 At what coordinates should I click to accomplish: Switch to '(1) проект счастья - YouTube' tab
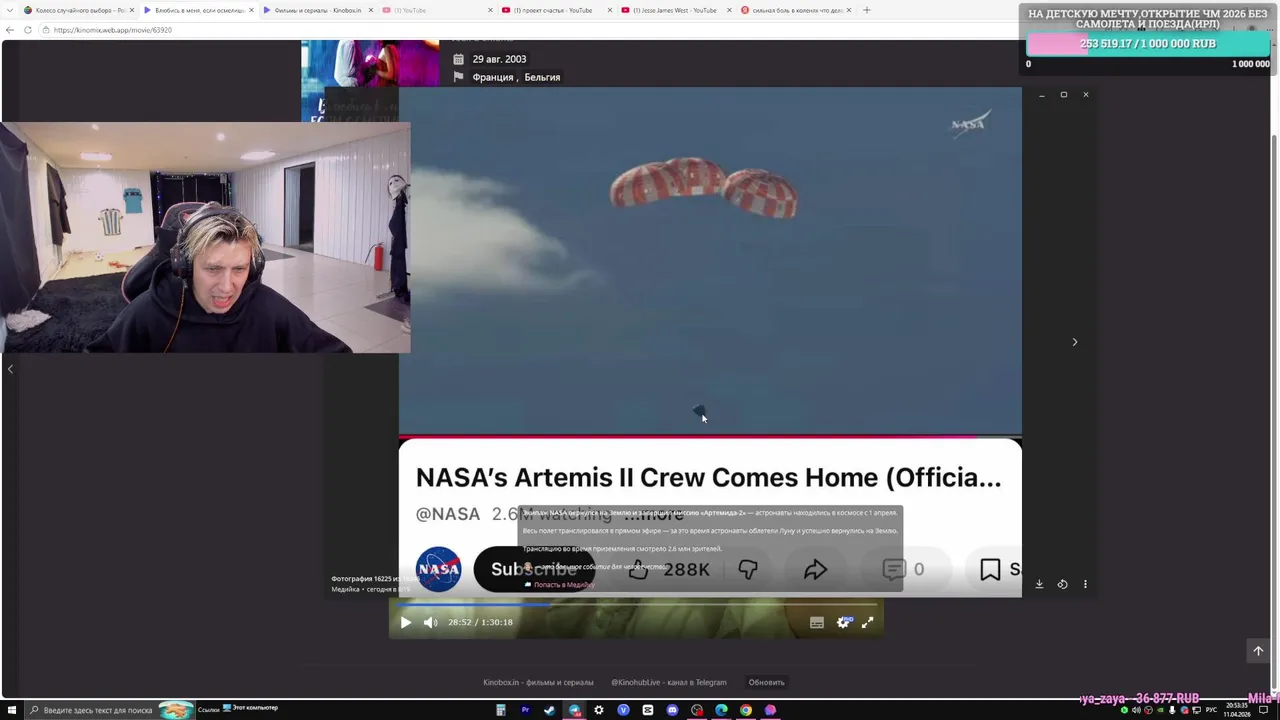click(555, 10)
